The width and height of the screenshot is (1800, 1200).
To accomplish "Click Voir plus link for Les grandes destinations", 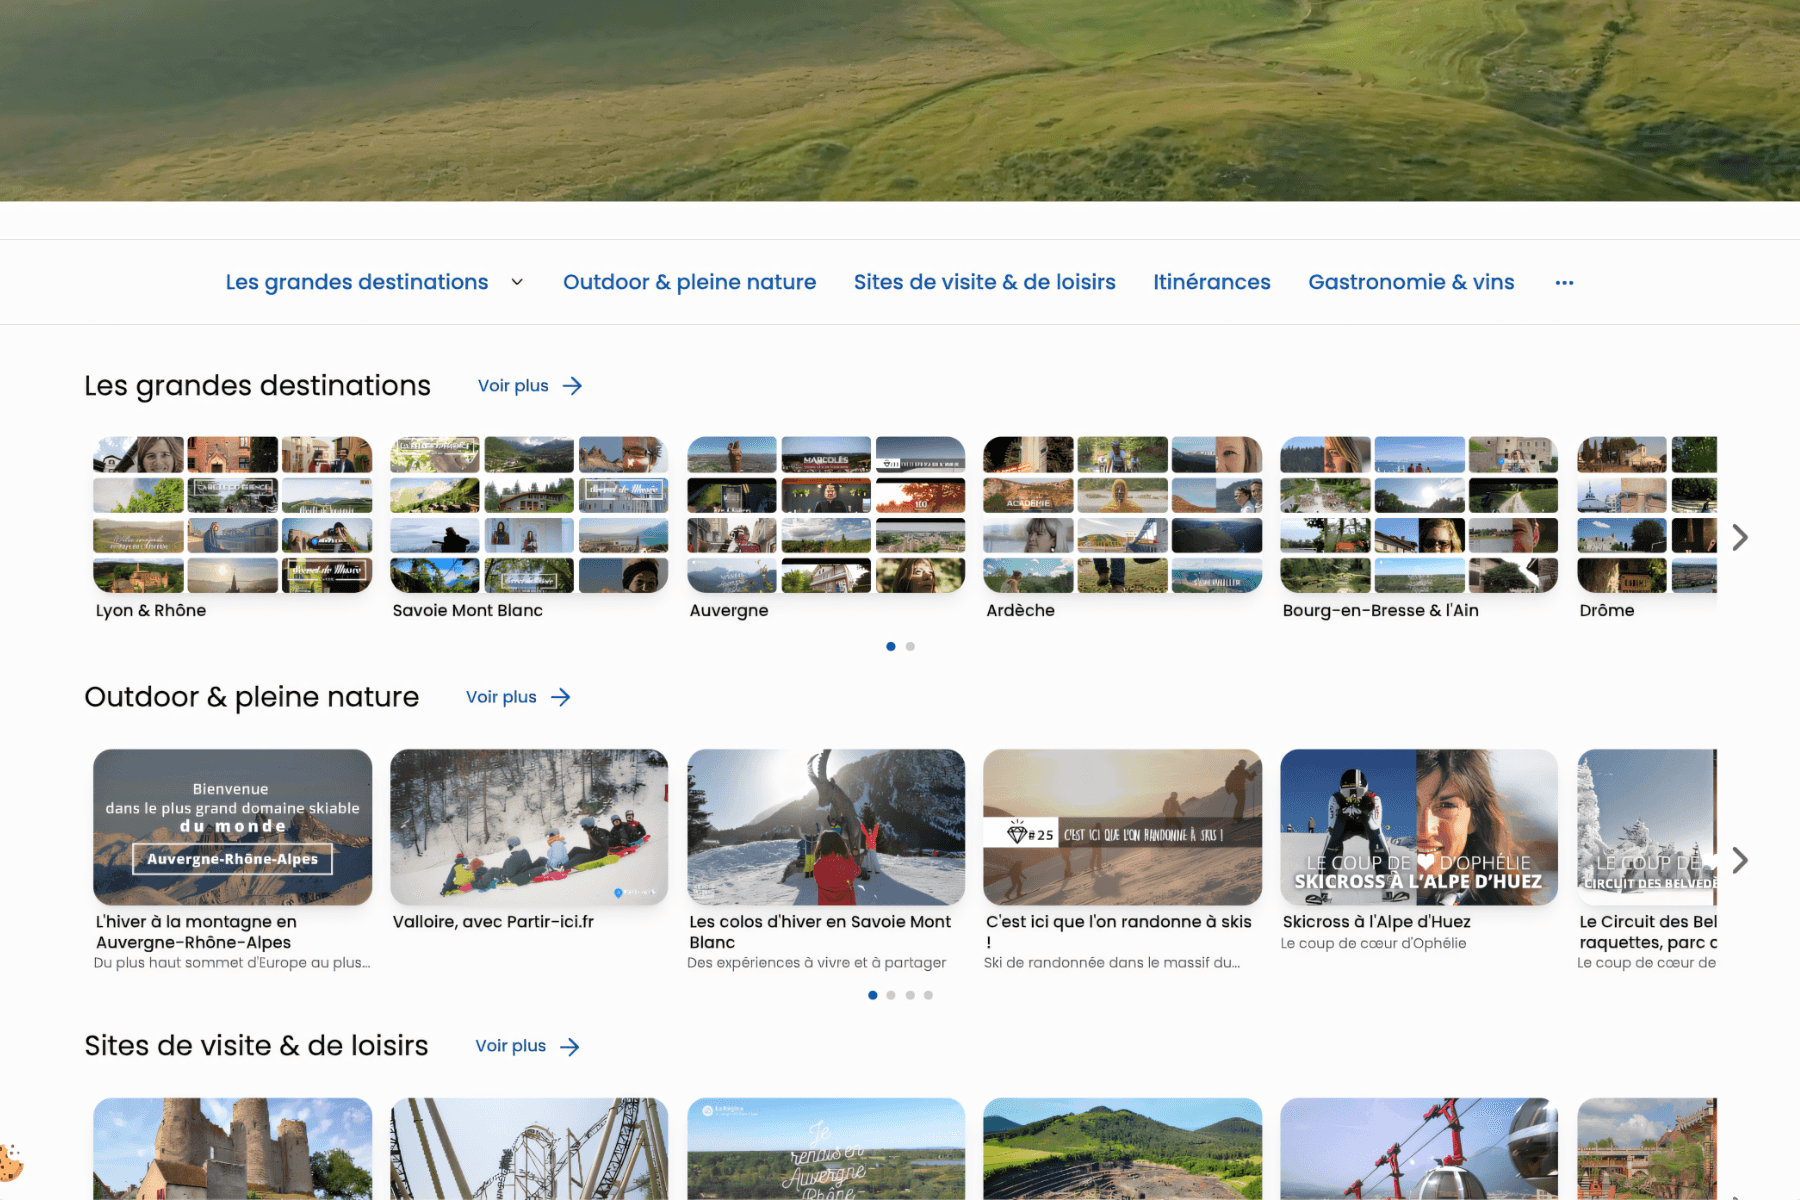I will [513, 386].
